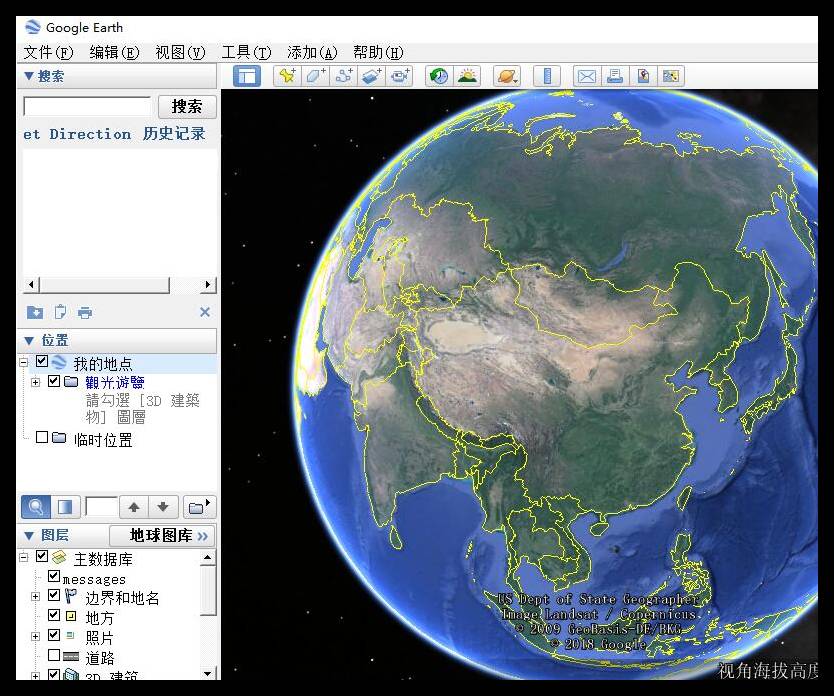Collapse the 图层 panel triangle

(29, 535)
